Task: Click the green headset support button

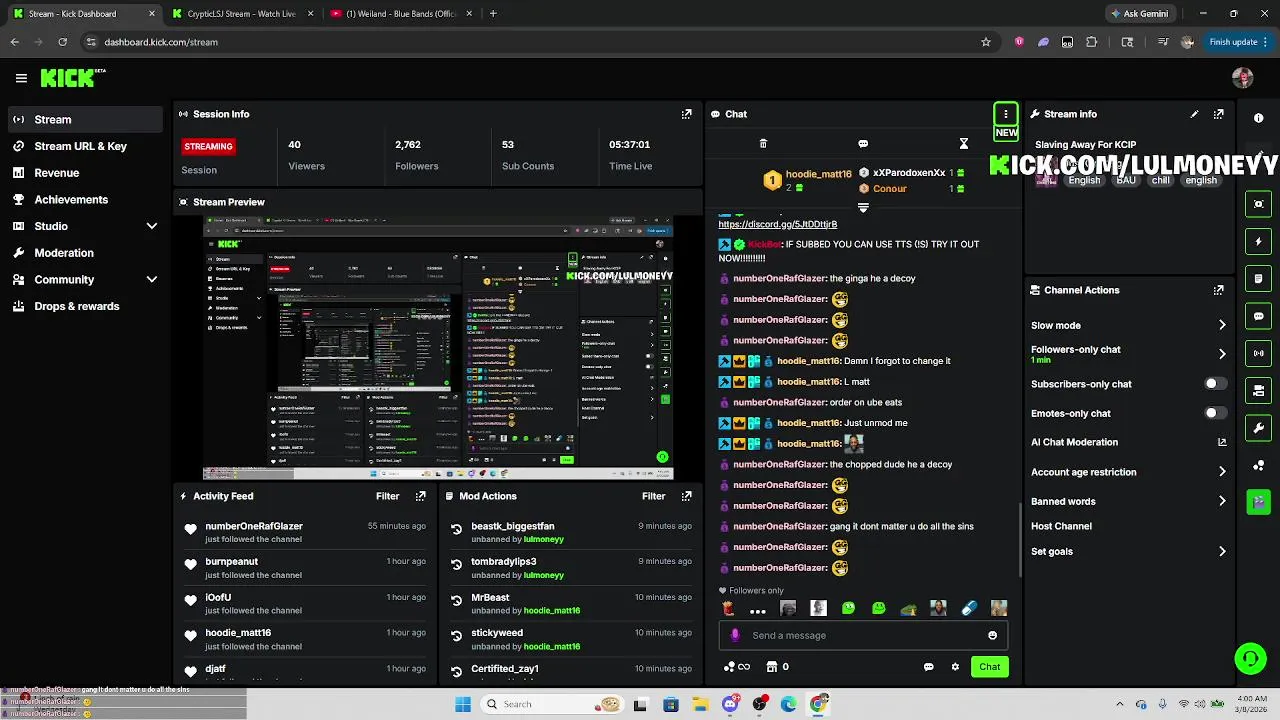Action: click(x=1250, y=658)
